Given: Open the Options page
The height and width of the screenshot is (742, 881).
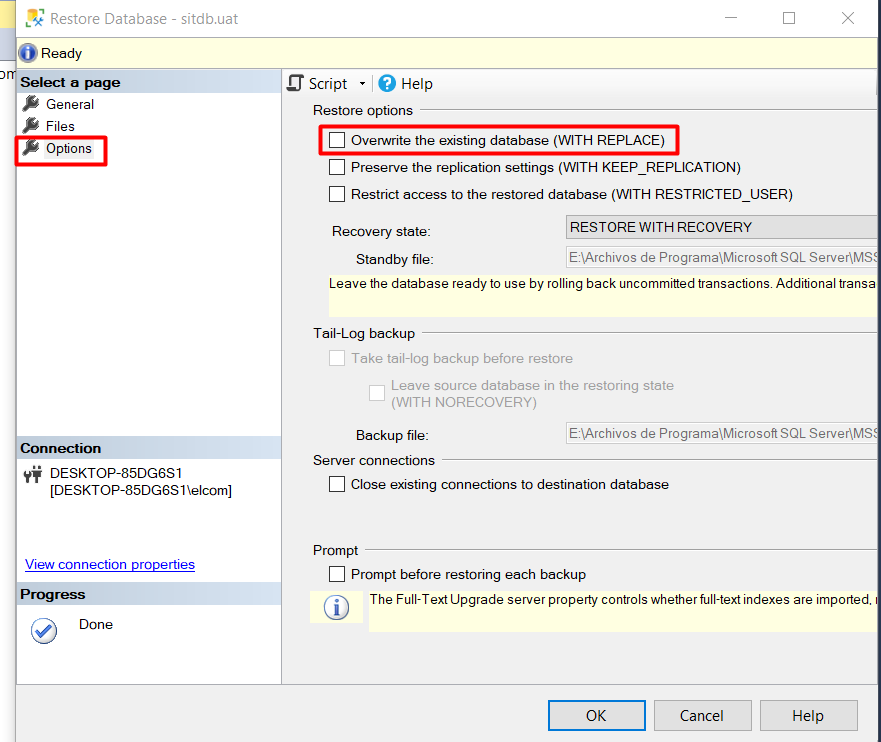Looking at the screenshot, I should [x=68, y=149].
